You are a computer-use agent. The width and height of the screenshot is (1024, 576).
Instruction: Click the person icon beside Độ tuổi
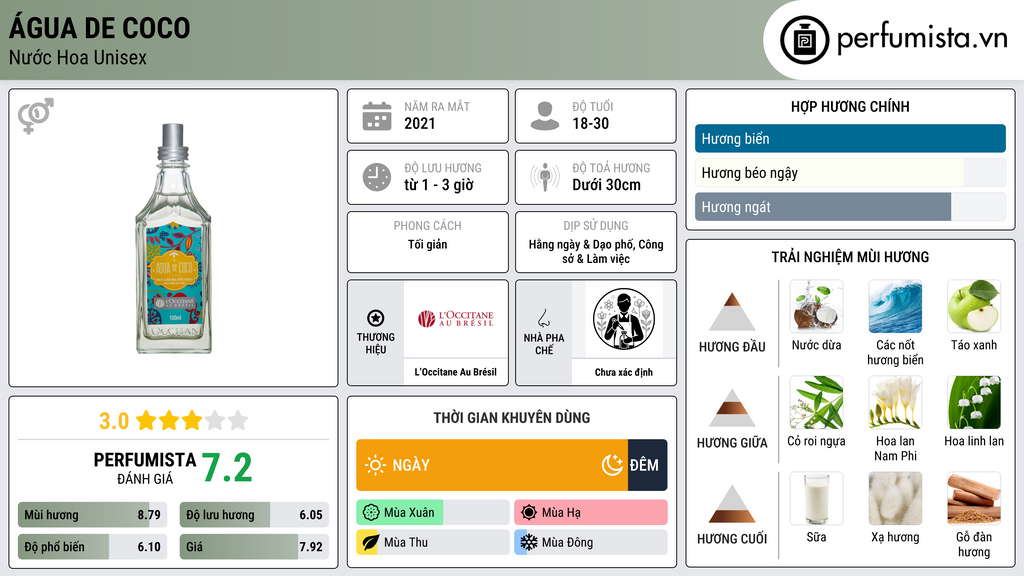(545, 116)
